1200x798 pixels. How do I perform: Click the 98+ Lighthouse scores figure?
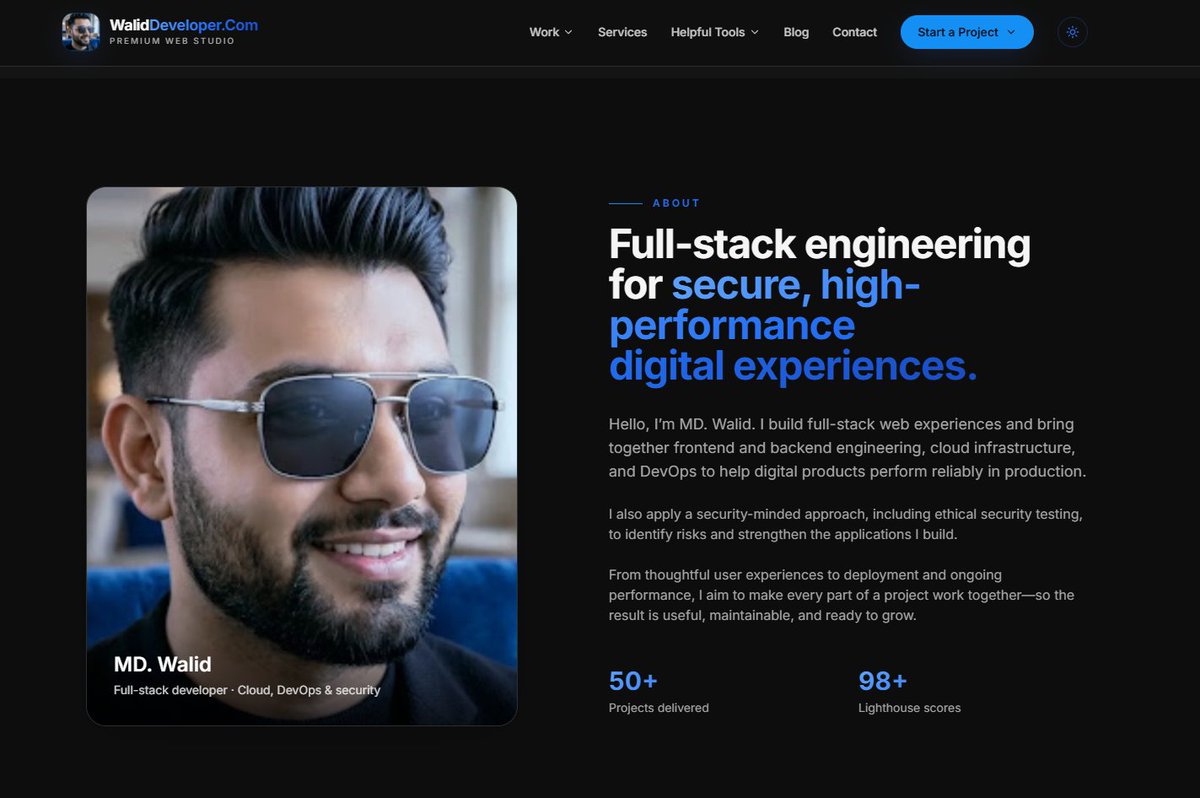(x=882, y=681)
